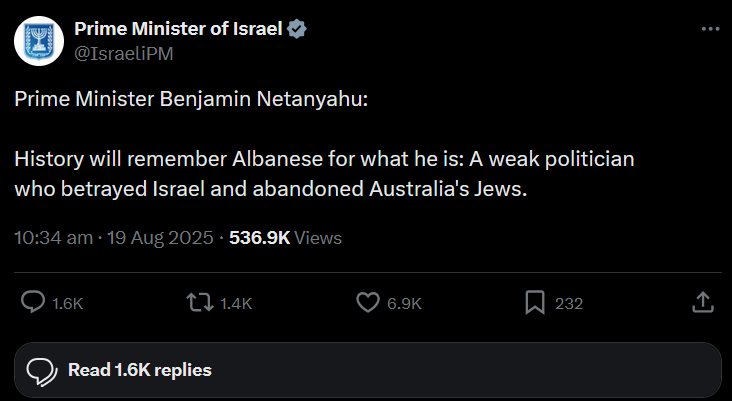This screenshot has height=401, width=732.
Task: Click the speech bubble icon beside Read replies
Action: 40,370
